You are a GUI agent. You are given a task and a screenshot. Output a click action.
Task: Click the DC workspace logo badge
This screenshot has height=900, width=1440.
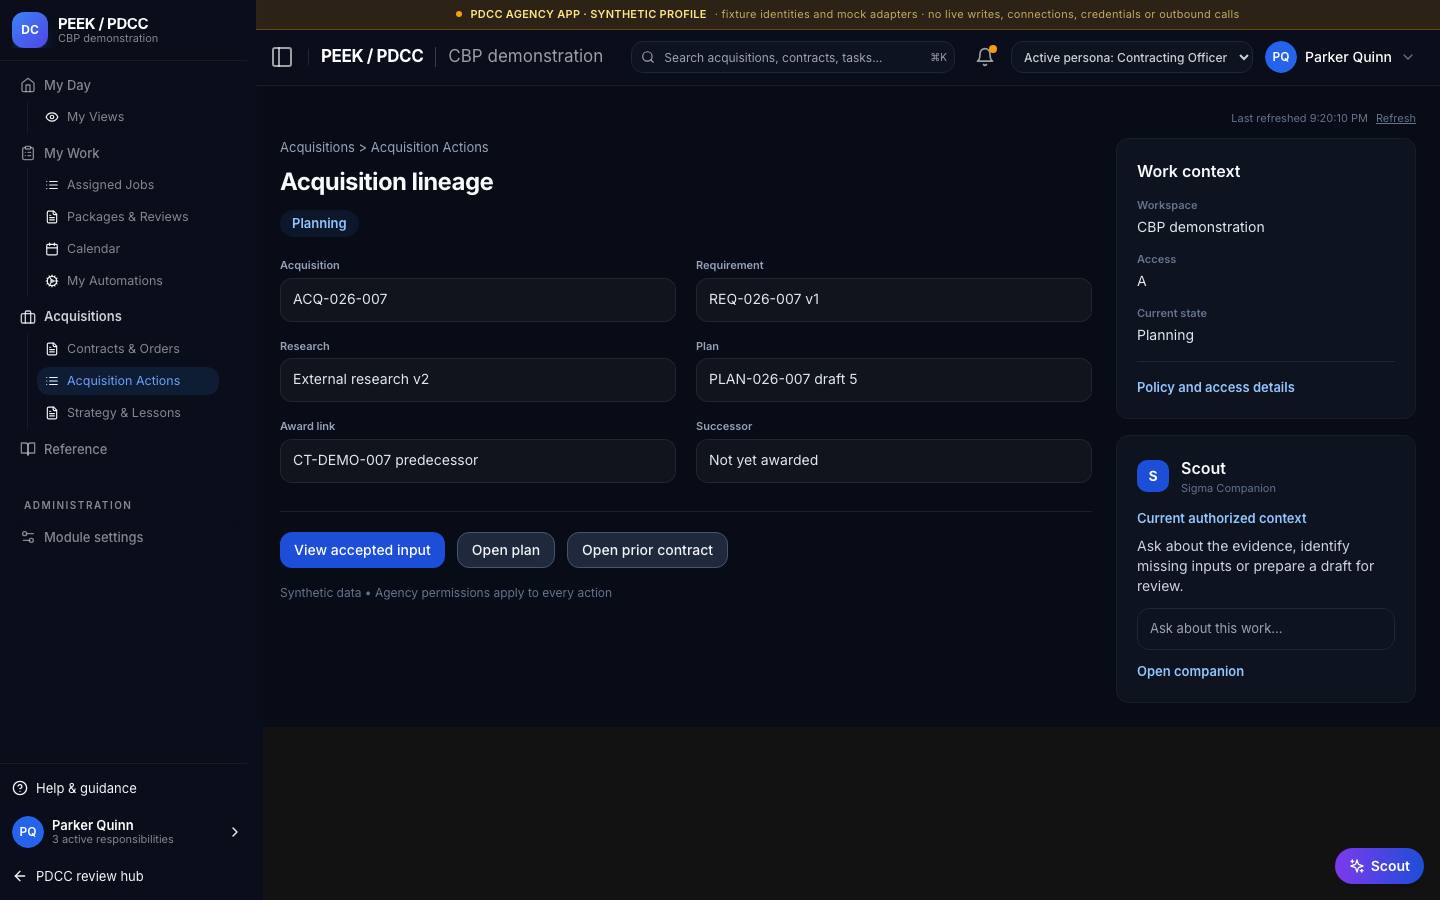(x=30, y=30)
